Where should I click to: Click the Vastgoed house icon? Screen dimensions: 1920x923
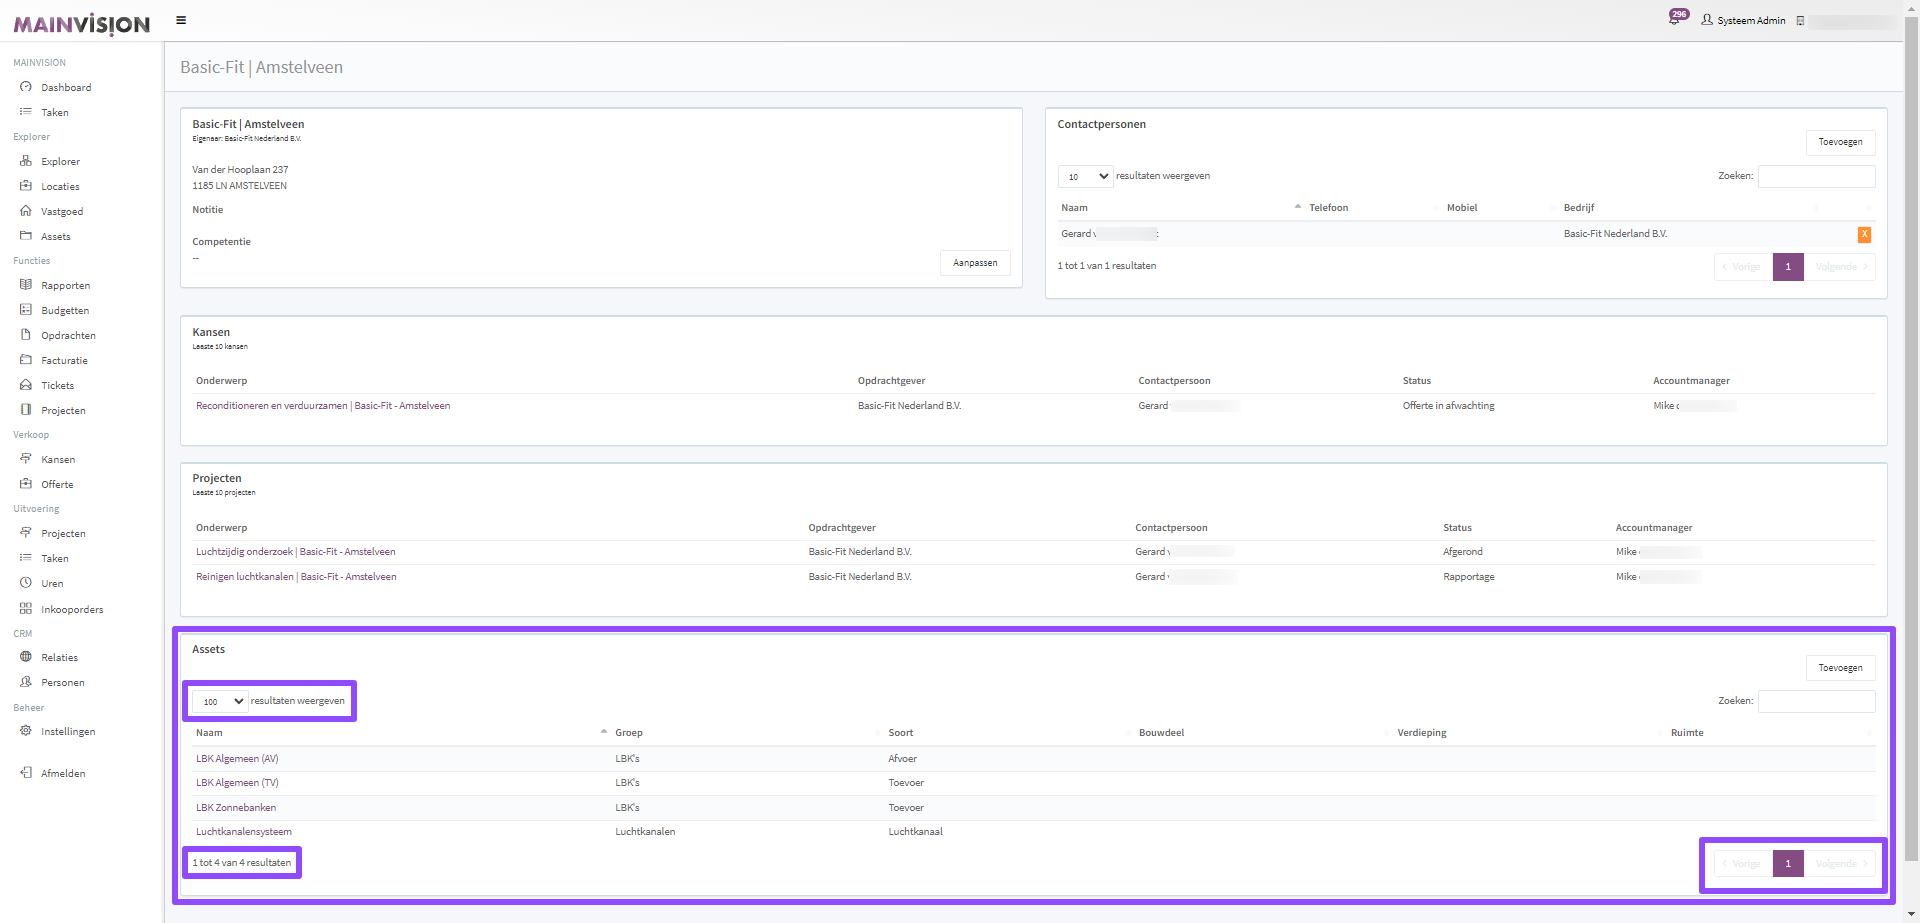[x=26, y=211]
